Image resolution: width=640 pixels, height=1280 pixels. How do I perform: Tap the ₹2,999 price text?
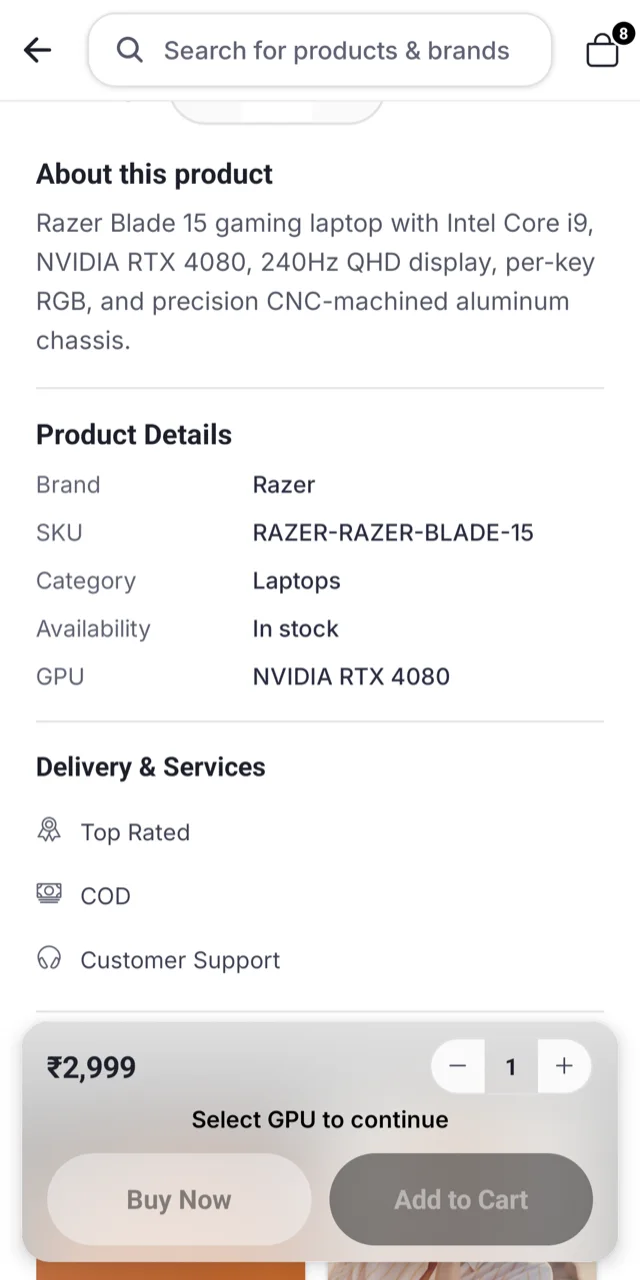pyautogui.click(x=91, y=1067)
